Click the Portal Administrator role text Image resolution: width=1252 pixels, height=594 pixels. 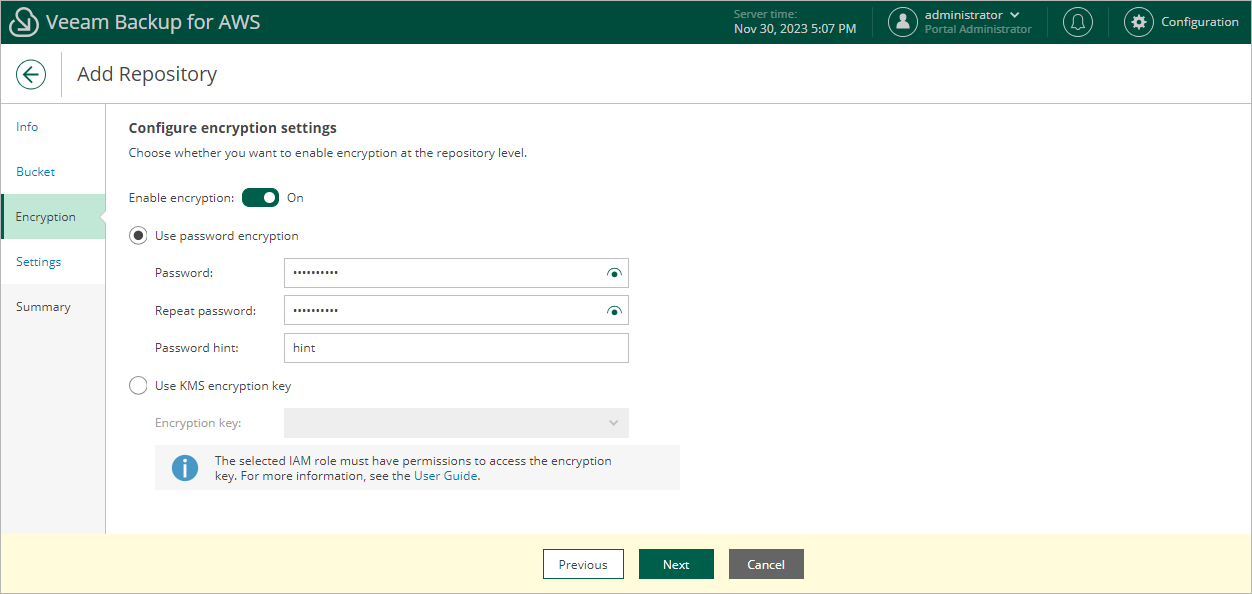(978, 30)
